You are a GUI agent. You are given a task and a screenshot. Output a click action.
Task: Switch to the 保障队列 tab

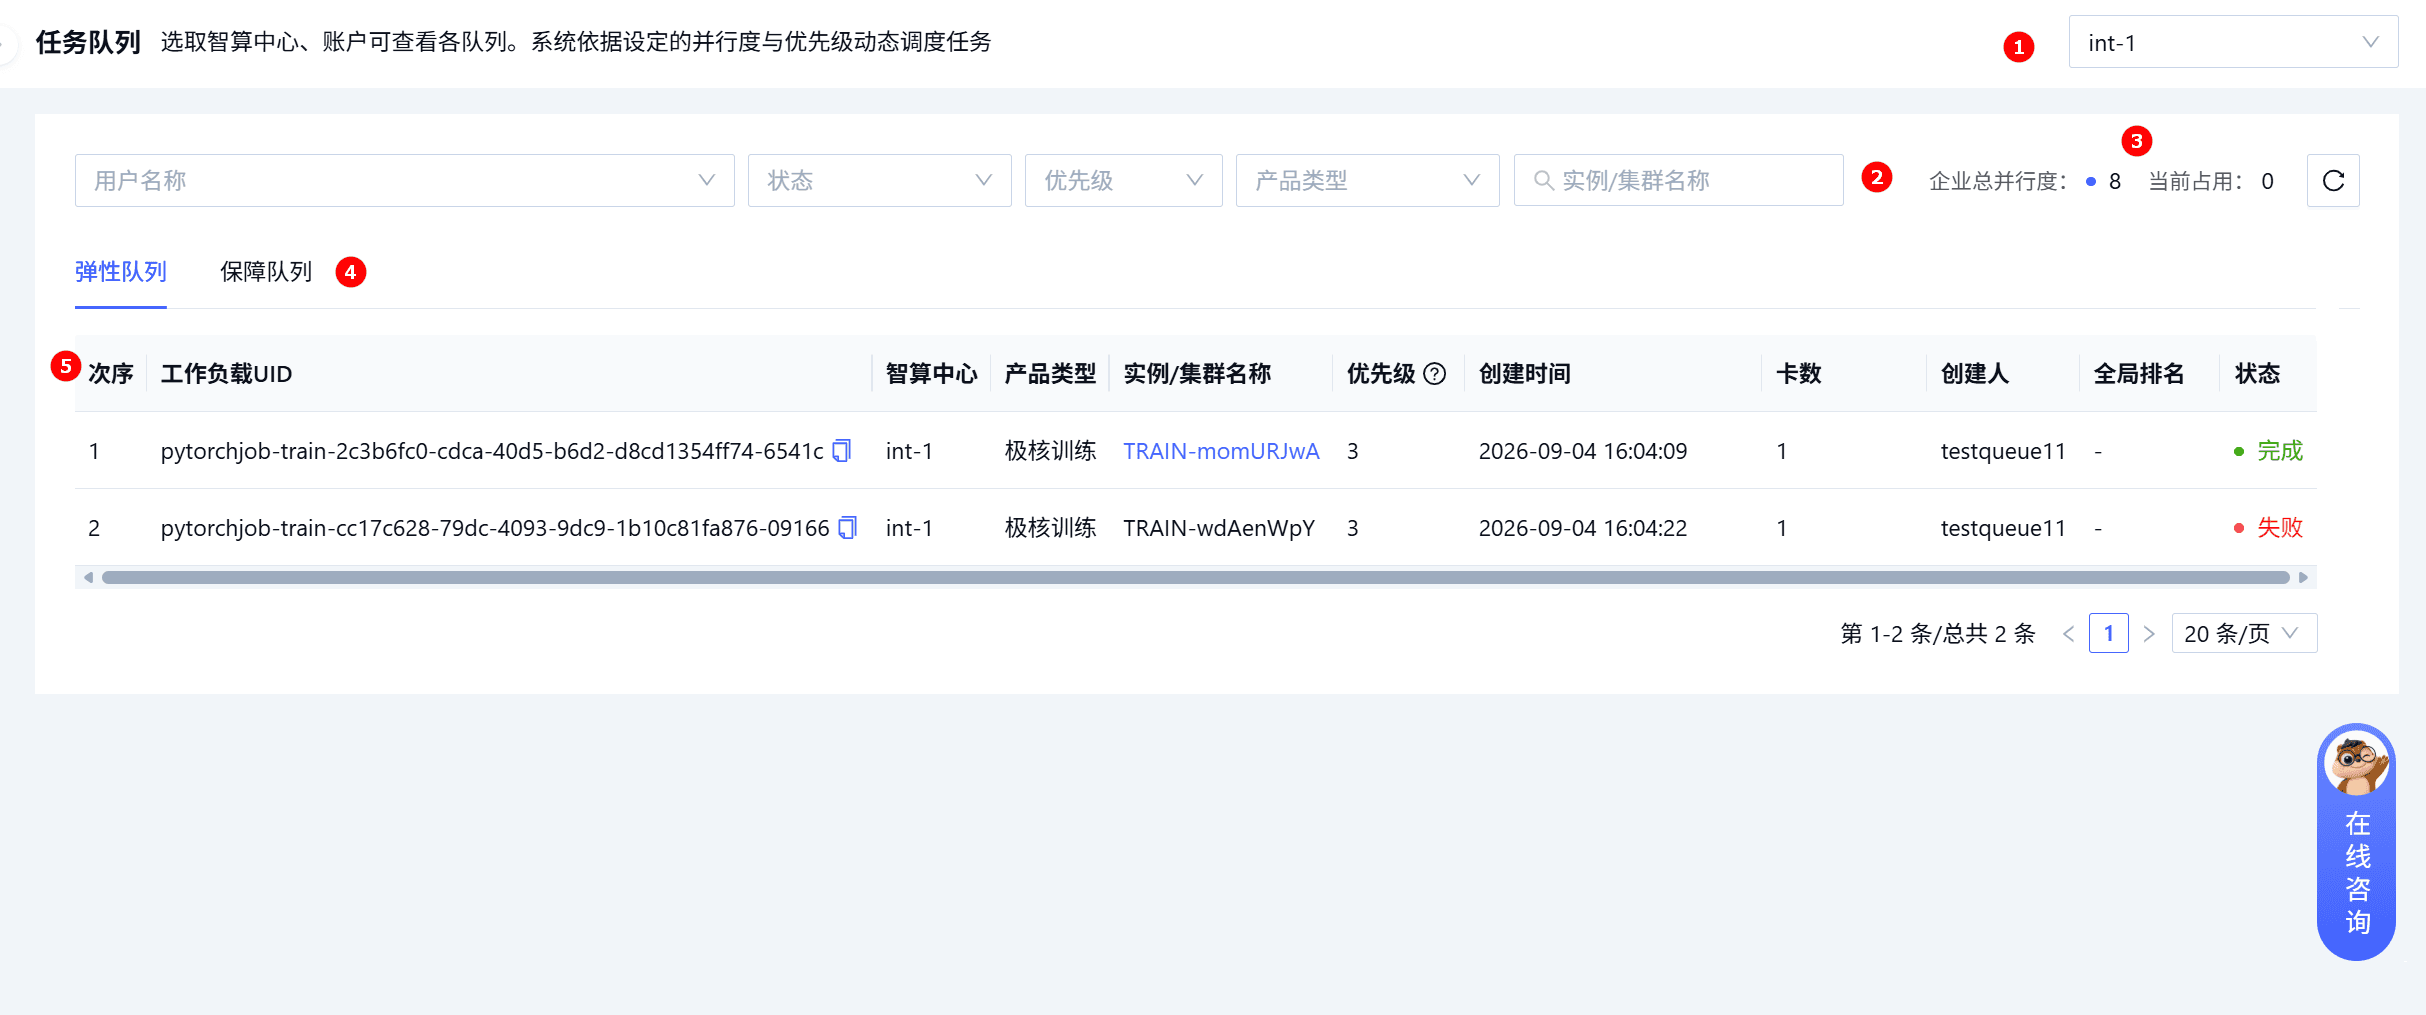click(266, 272)
